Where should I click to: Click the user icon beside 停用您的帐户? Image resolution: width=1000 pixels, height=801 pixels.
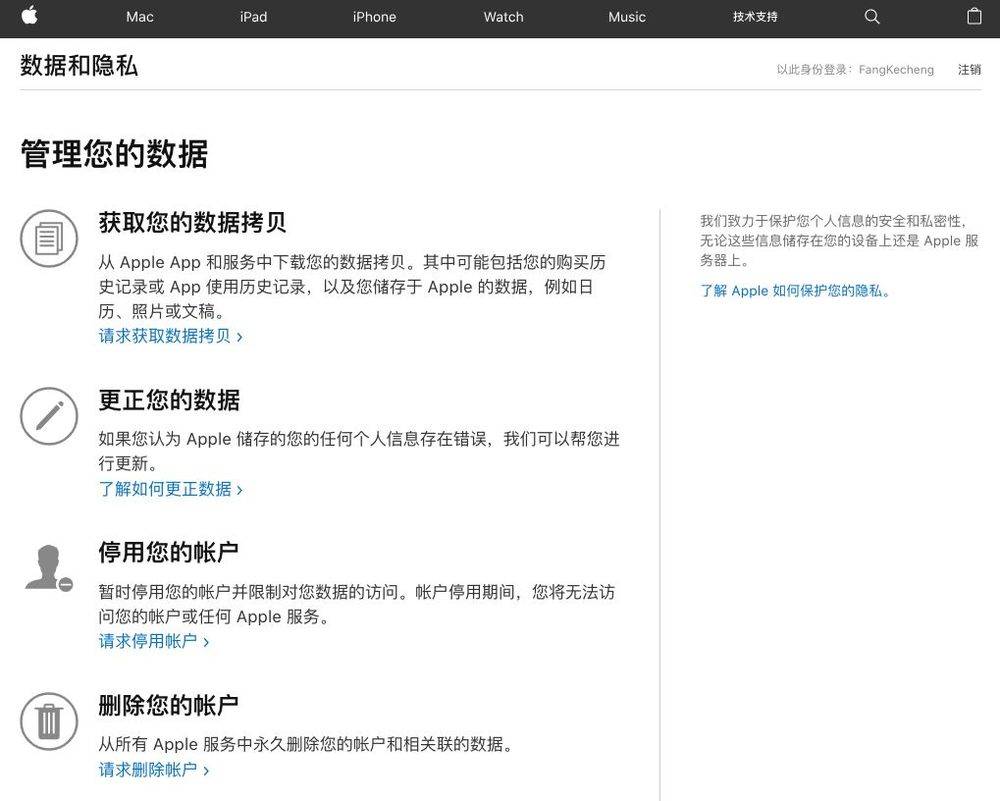tap(49, 568)
